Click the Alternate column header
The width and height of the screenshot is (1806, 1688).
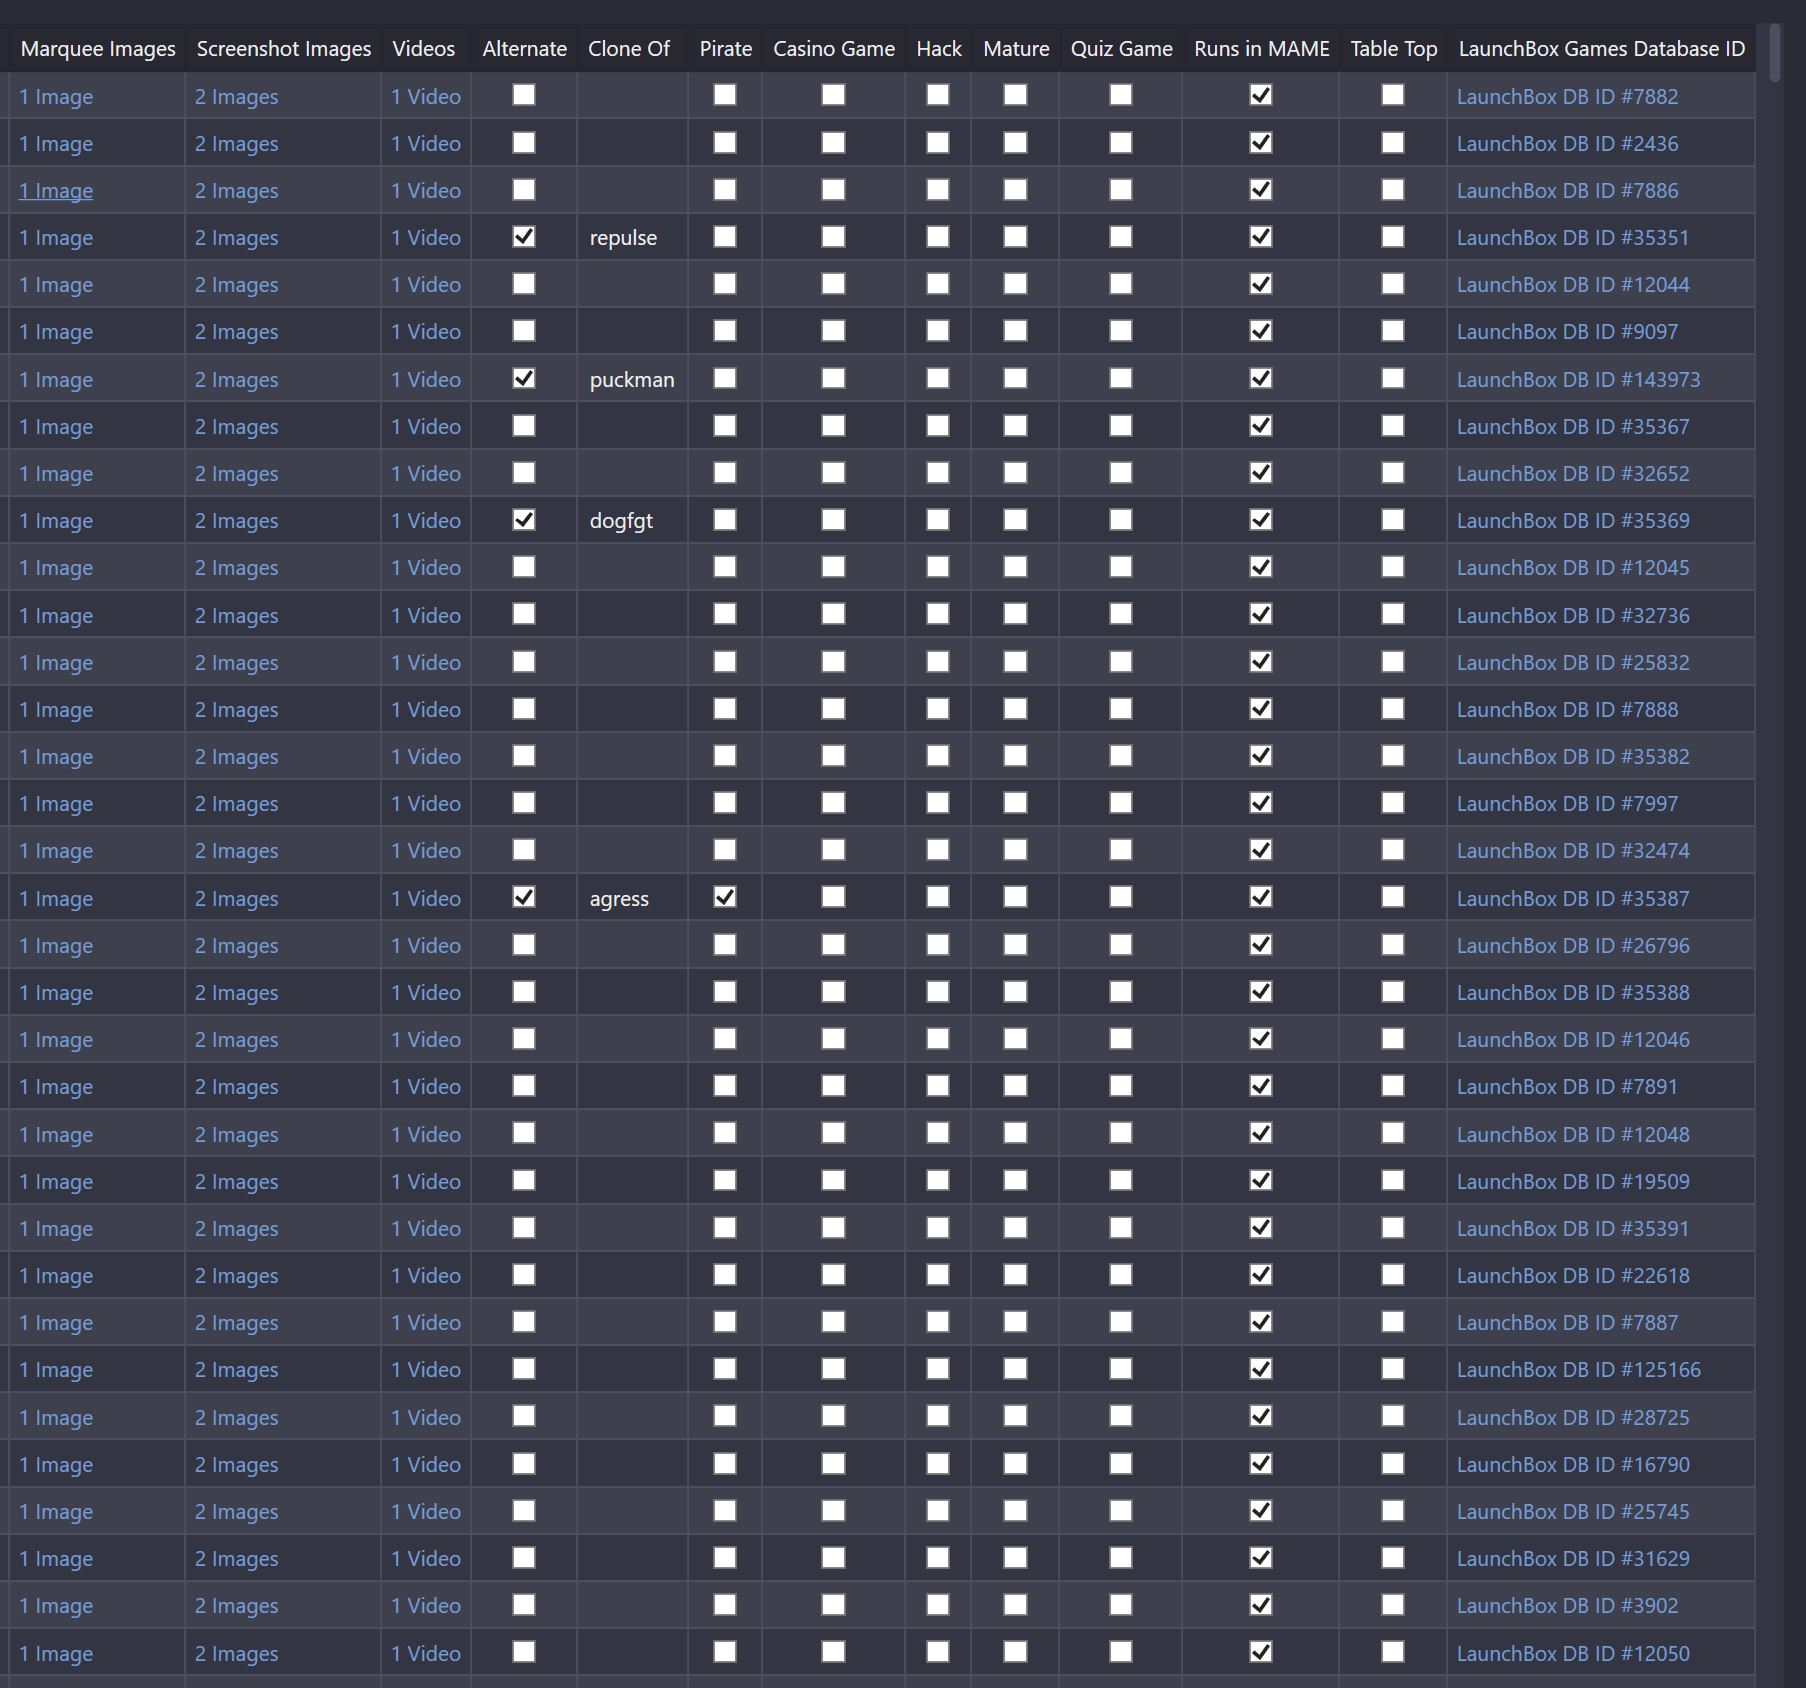tap(525, 49)
